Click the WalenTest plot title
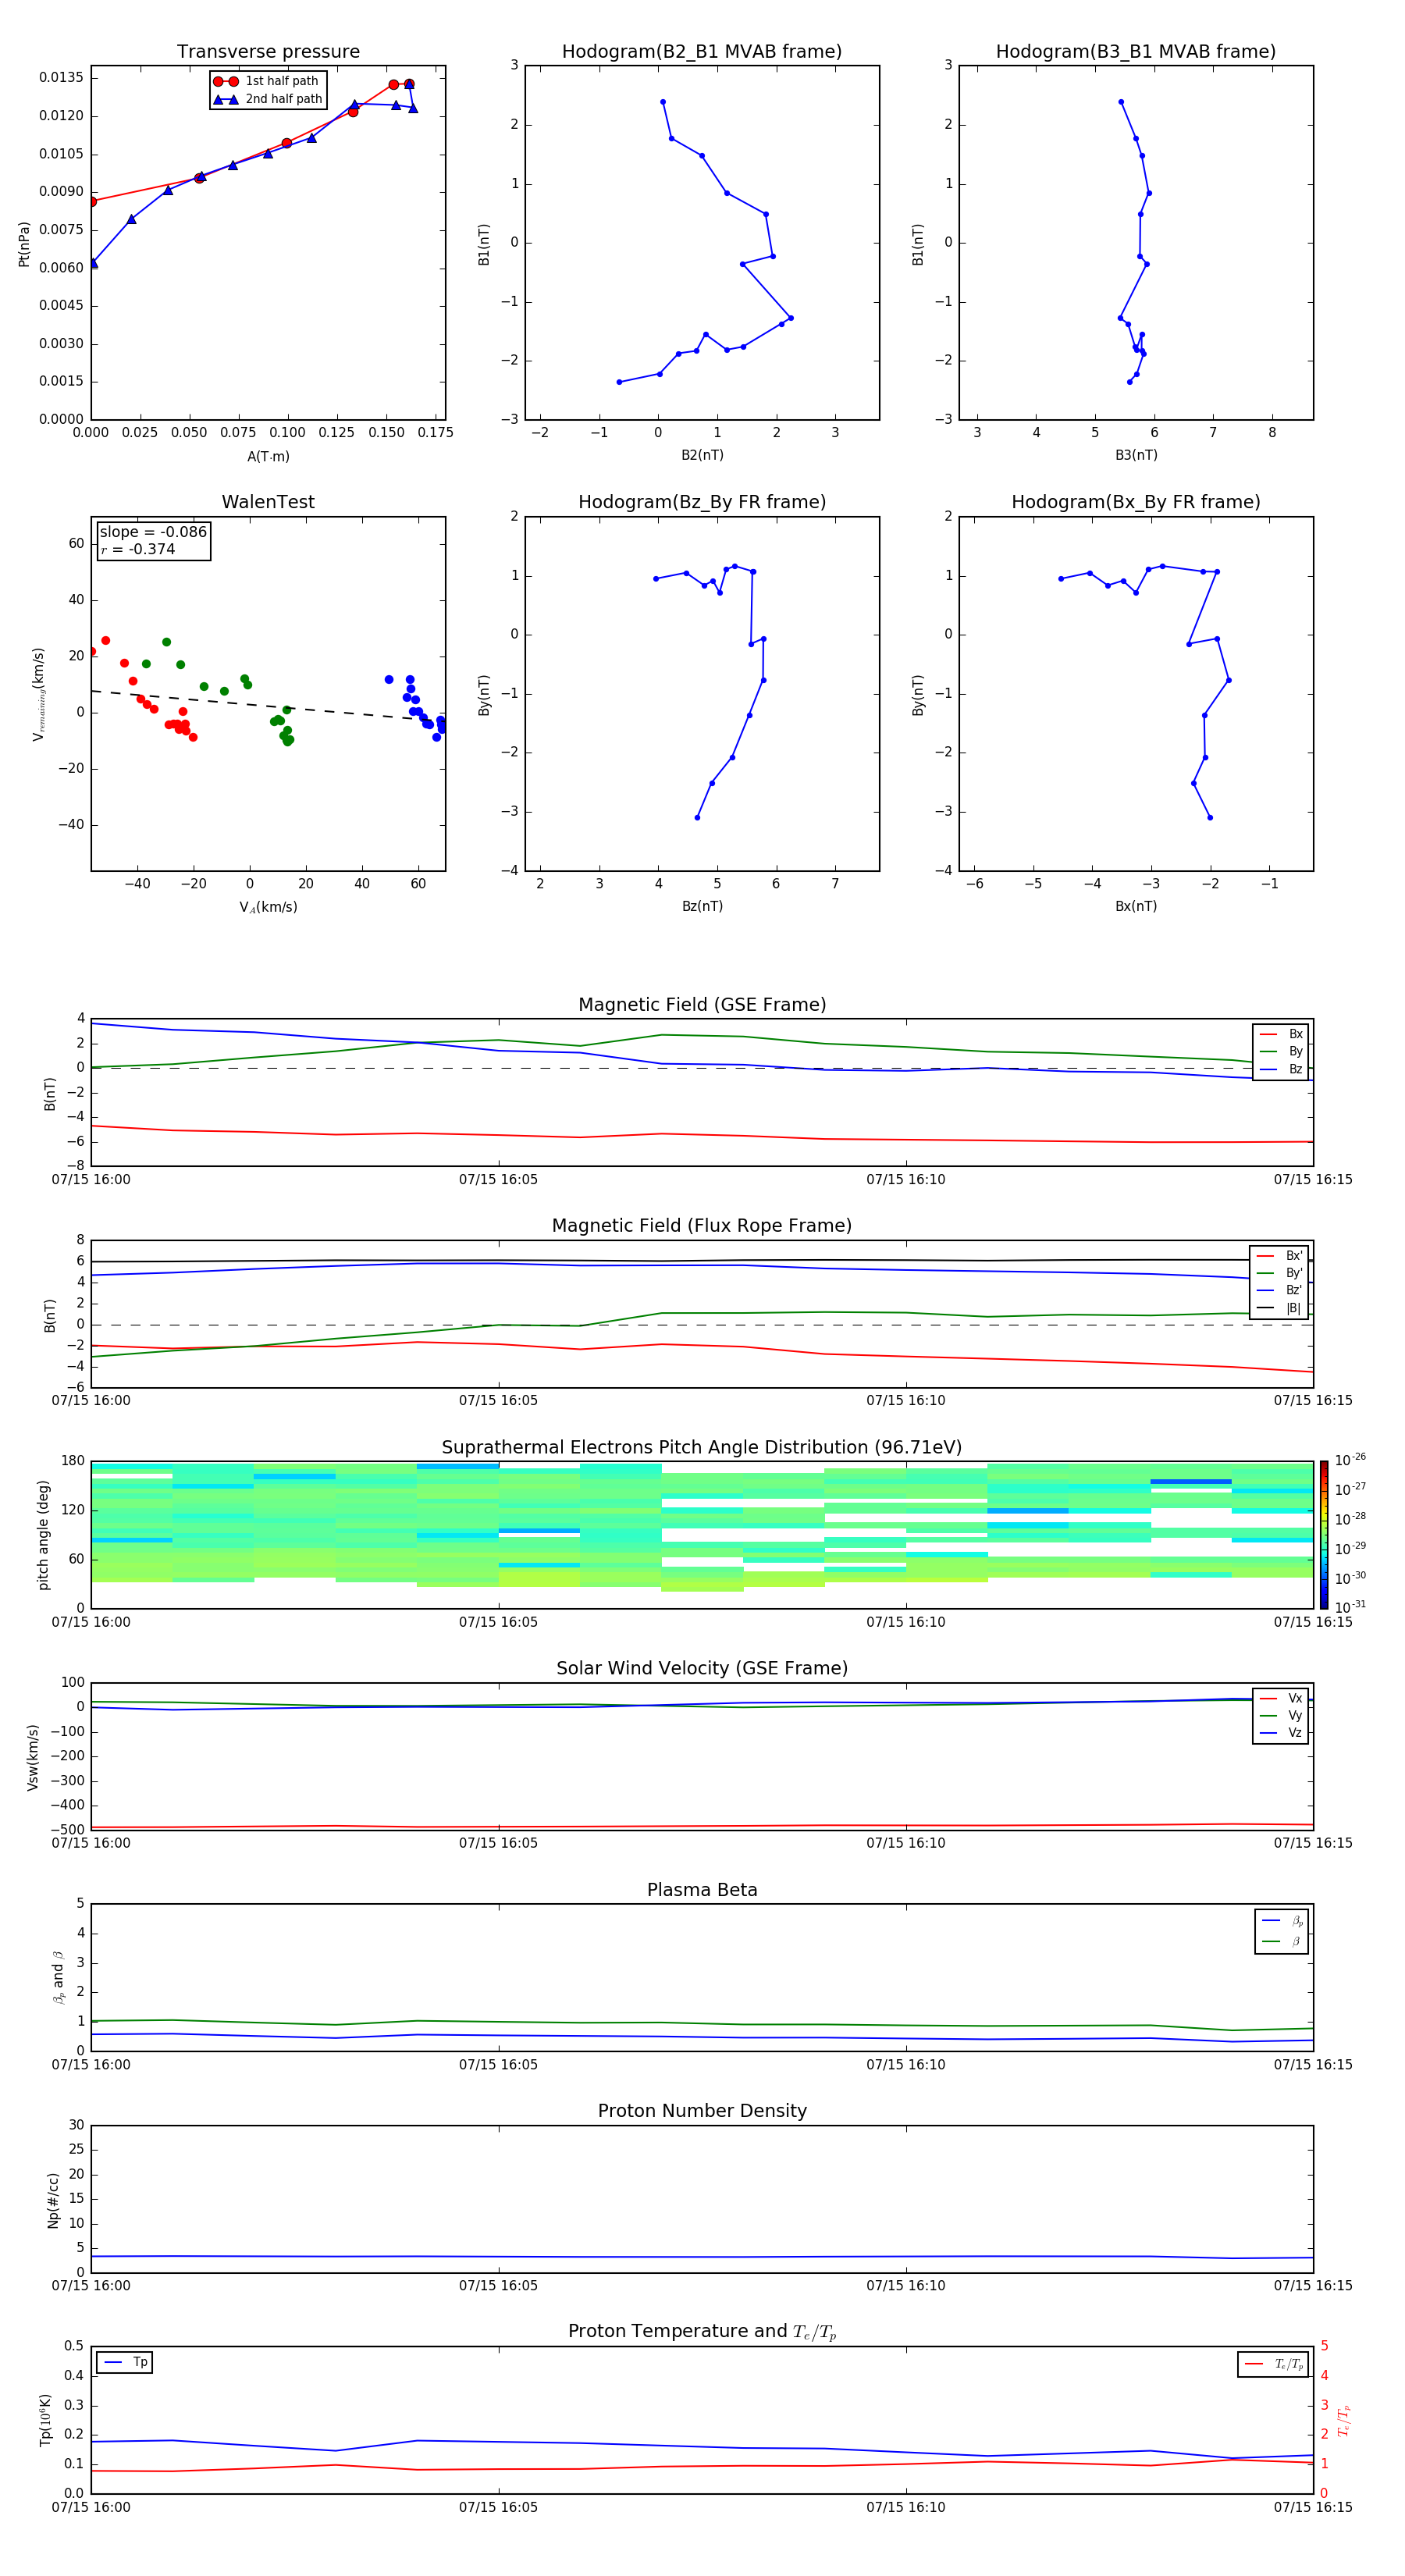 [x=268, y=502]
